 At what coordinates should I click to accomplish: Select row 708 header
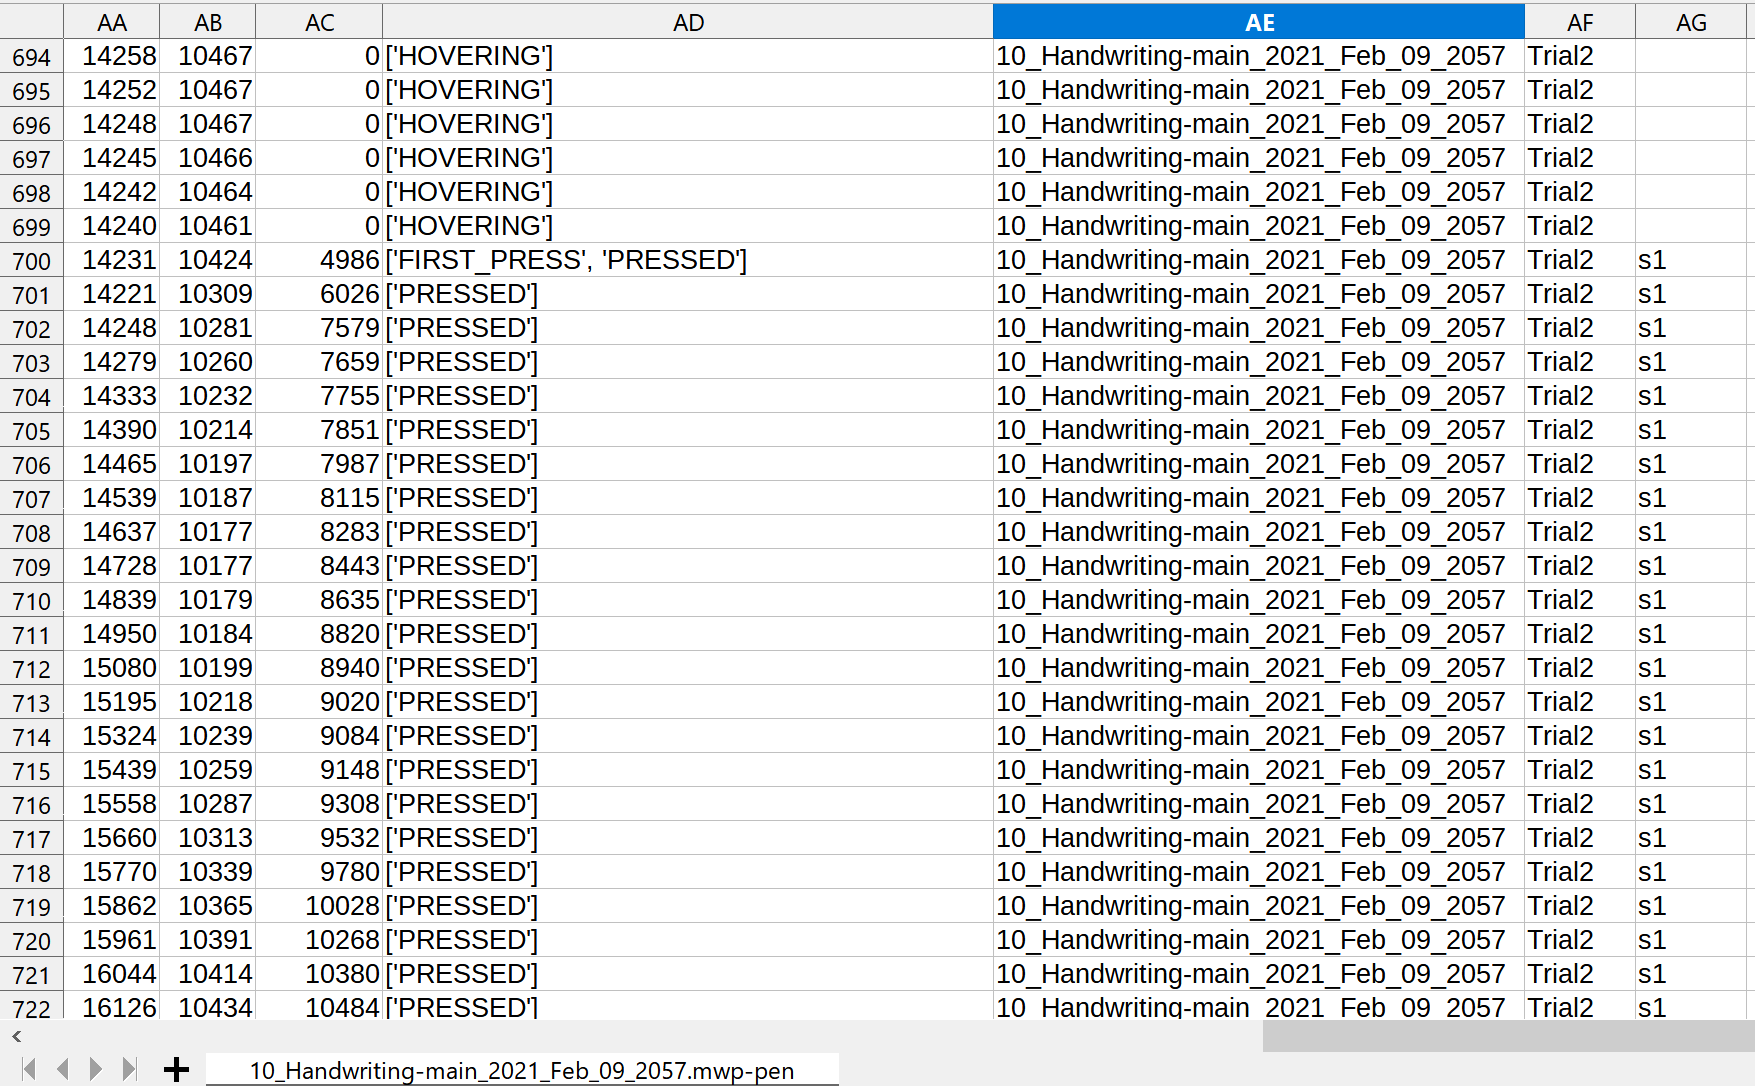[x=32, y=533]
